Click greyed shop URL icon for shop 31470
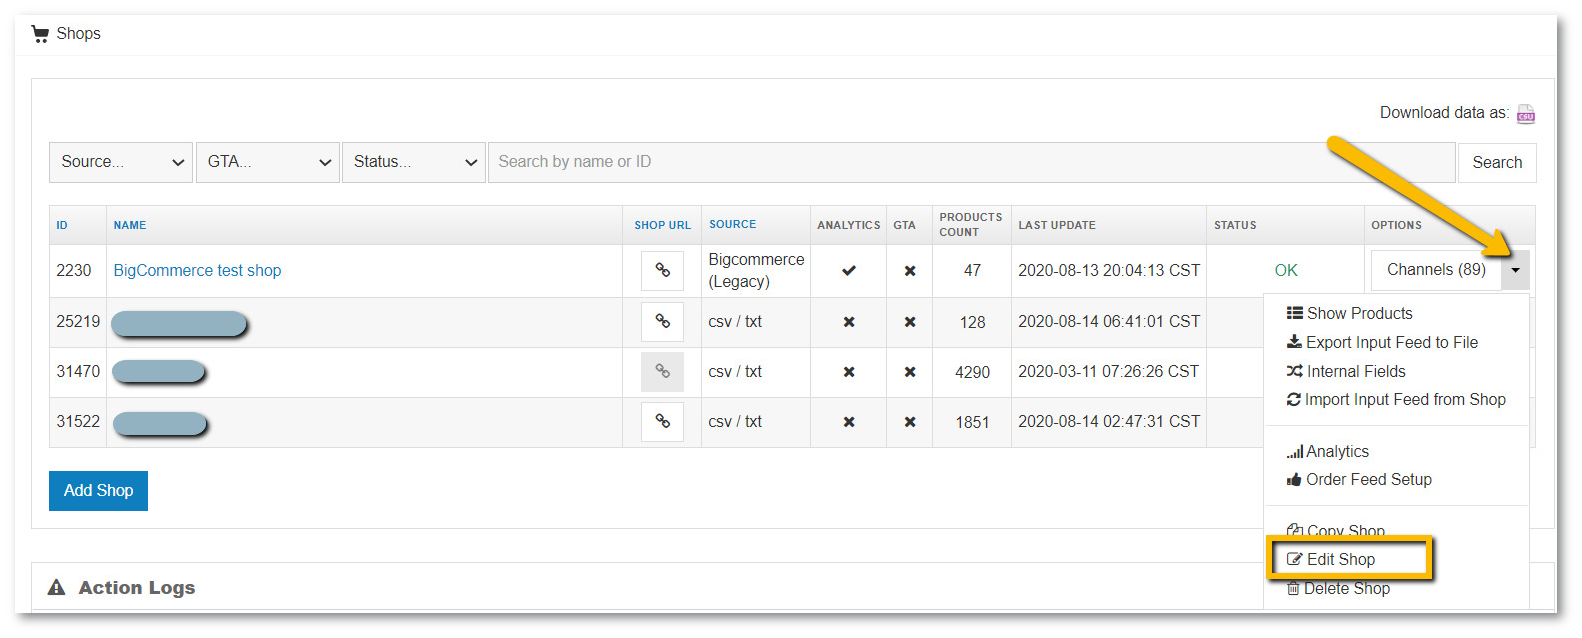The height and width of the screenshot is (638, 1582). [662, 371]
